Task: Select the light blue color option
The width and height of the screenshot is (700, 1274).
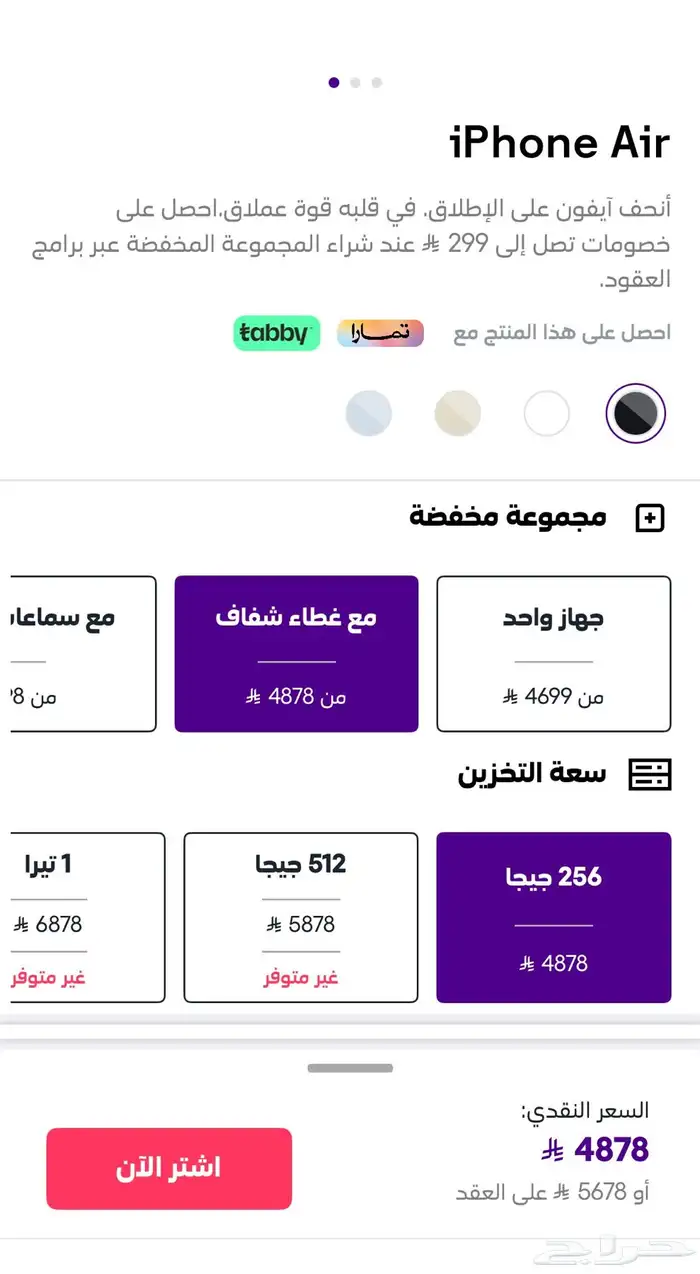Action: click(x=369, y=413)
